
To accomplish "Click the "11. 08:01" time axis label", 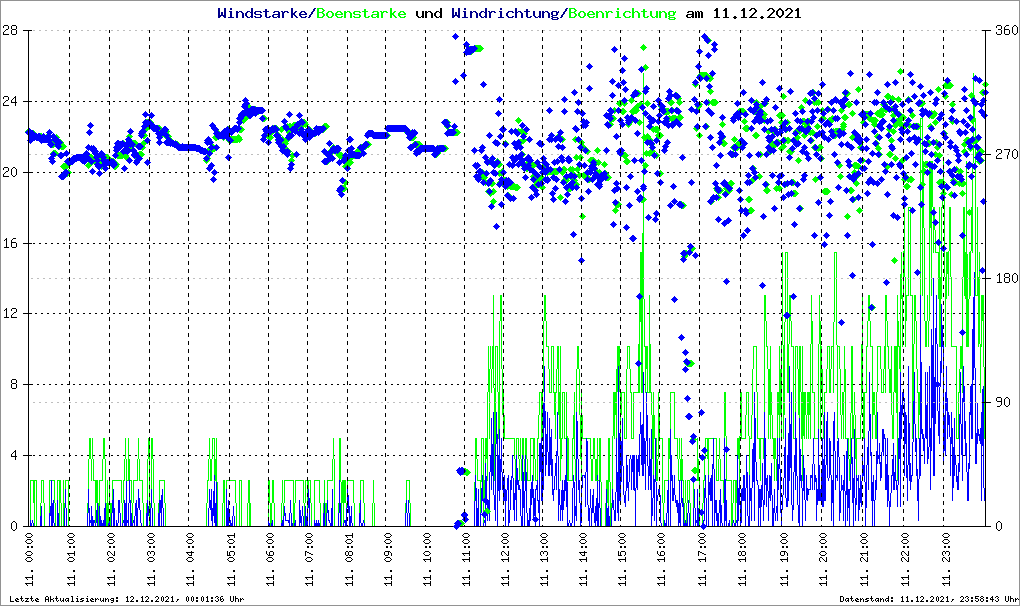I will (x=349, y=560).
